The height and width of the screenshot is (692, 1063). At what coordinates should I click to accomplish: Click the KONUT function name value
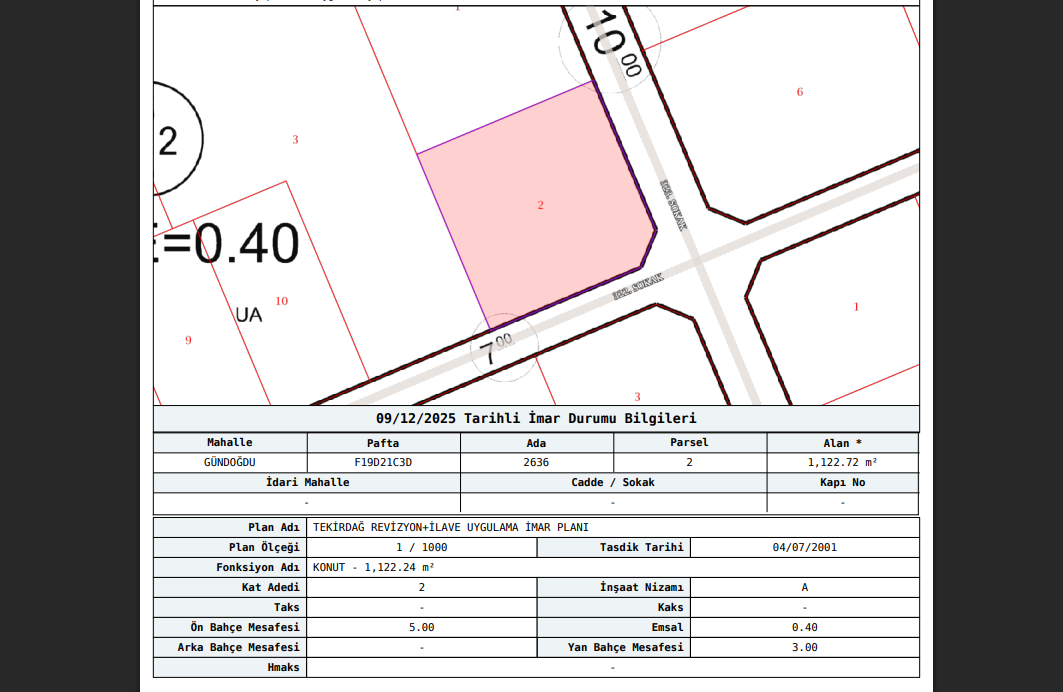374,568
